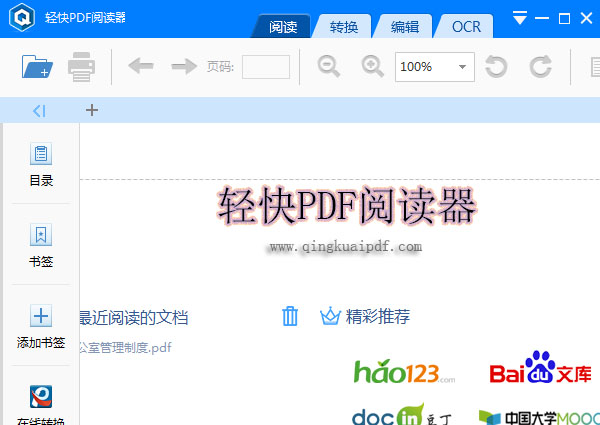Go to next page with right arrow
The width and height of the screenshot is (600, 425).
pyautogui.click(x=184, y=66)
